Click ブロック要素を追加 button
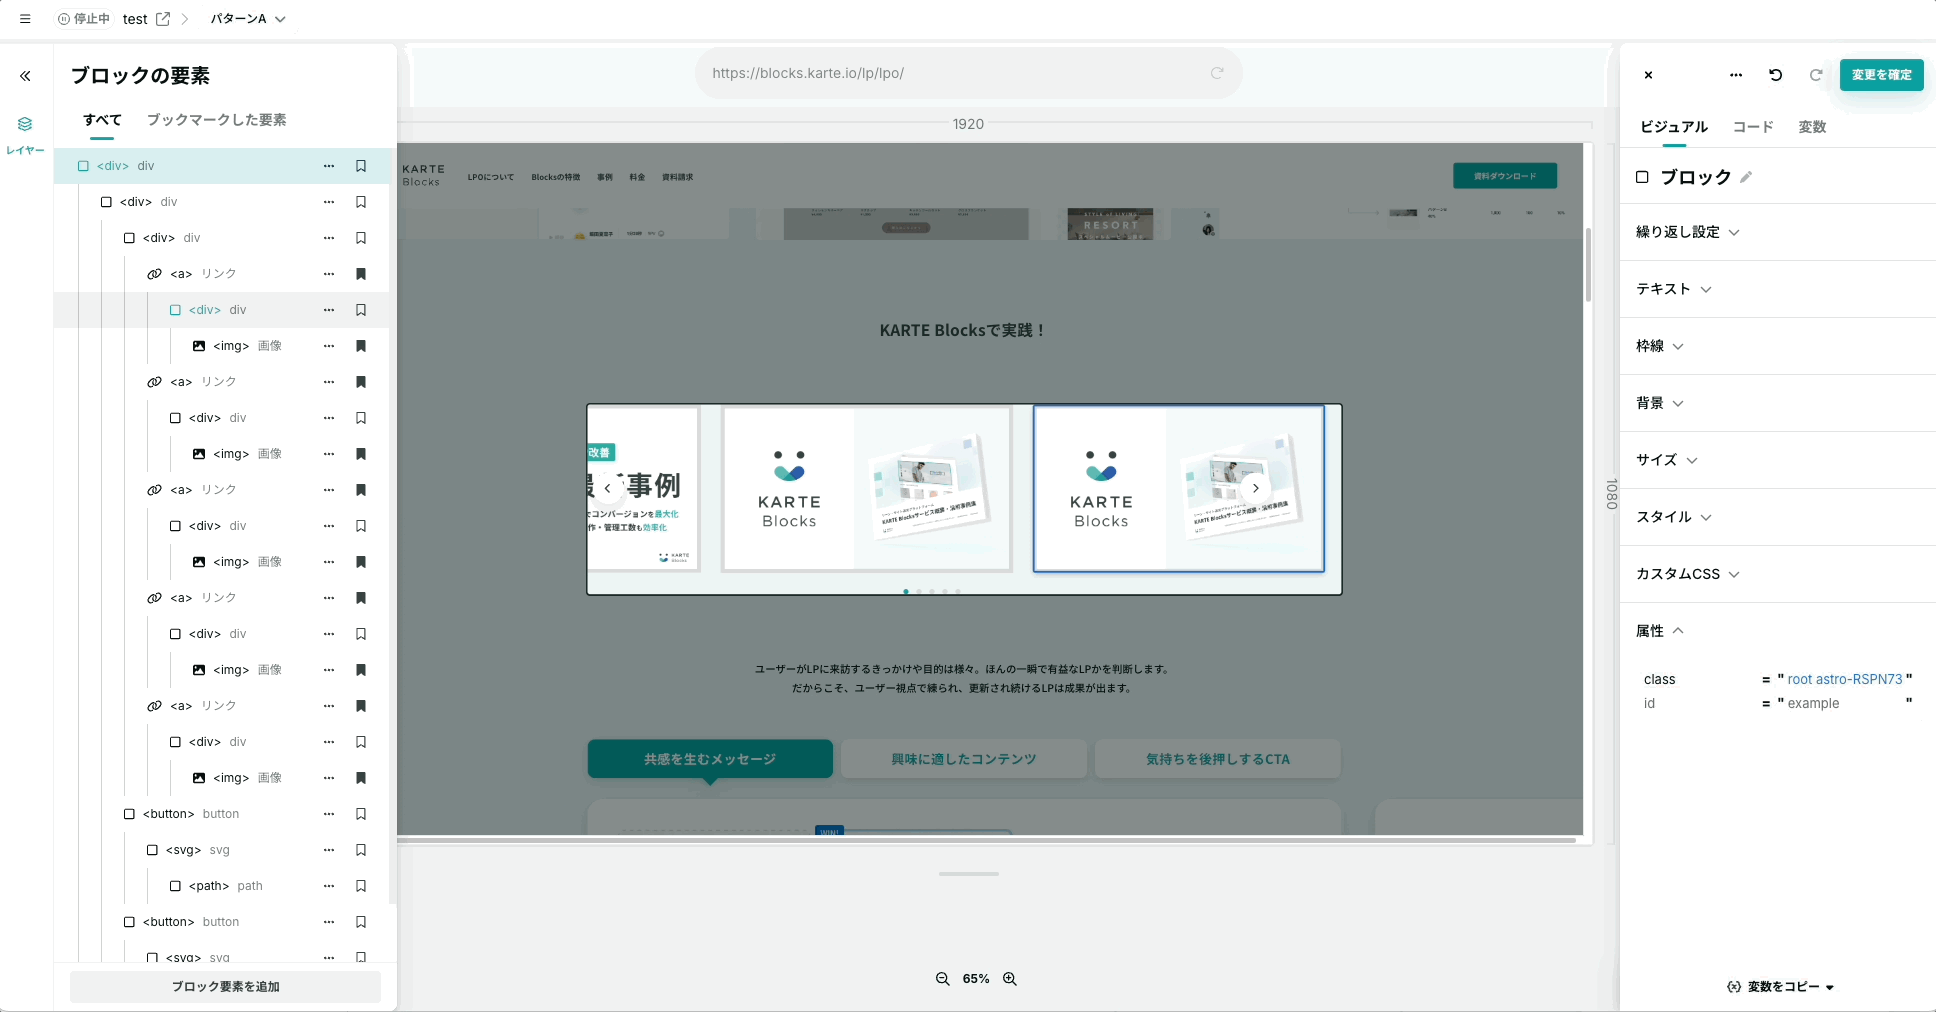This screenshot has height=1012, width=1936. [x=225, y=987]
